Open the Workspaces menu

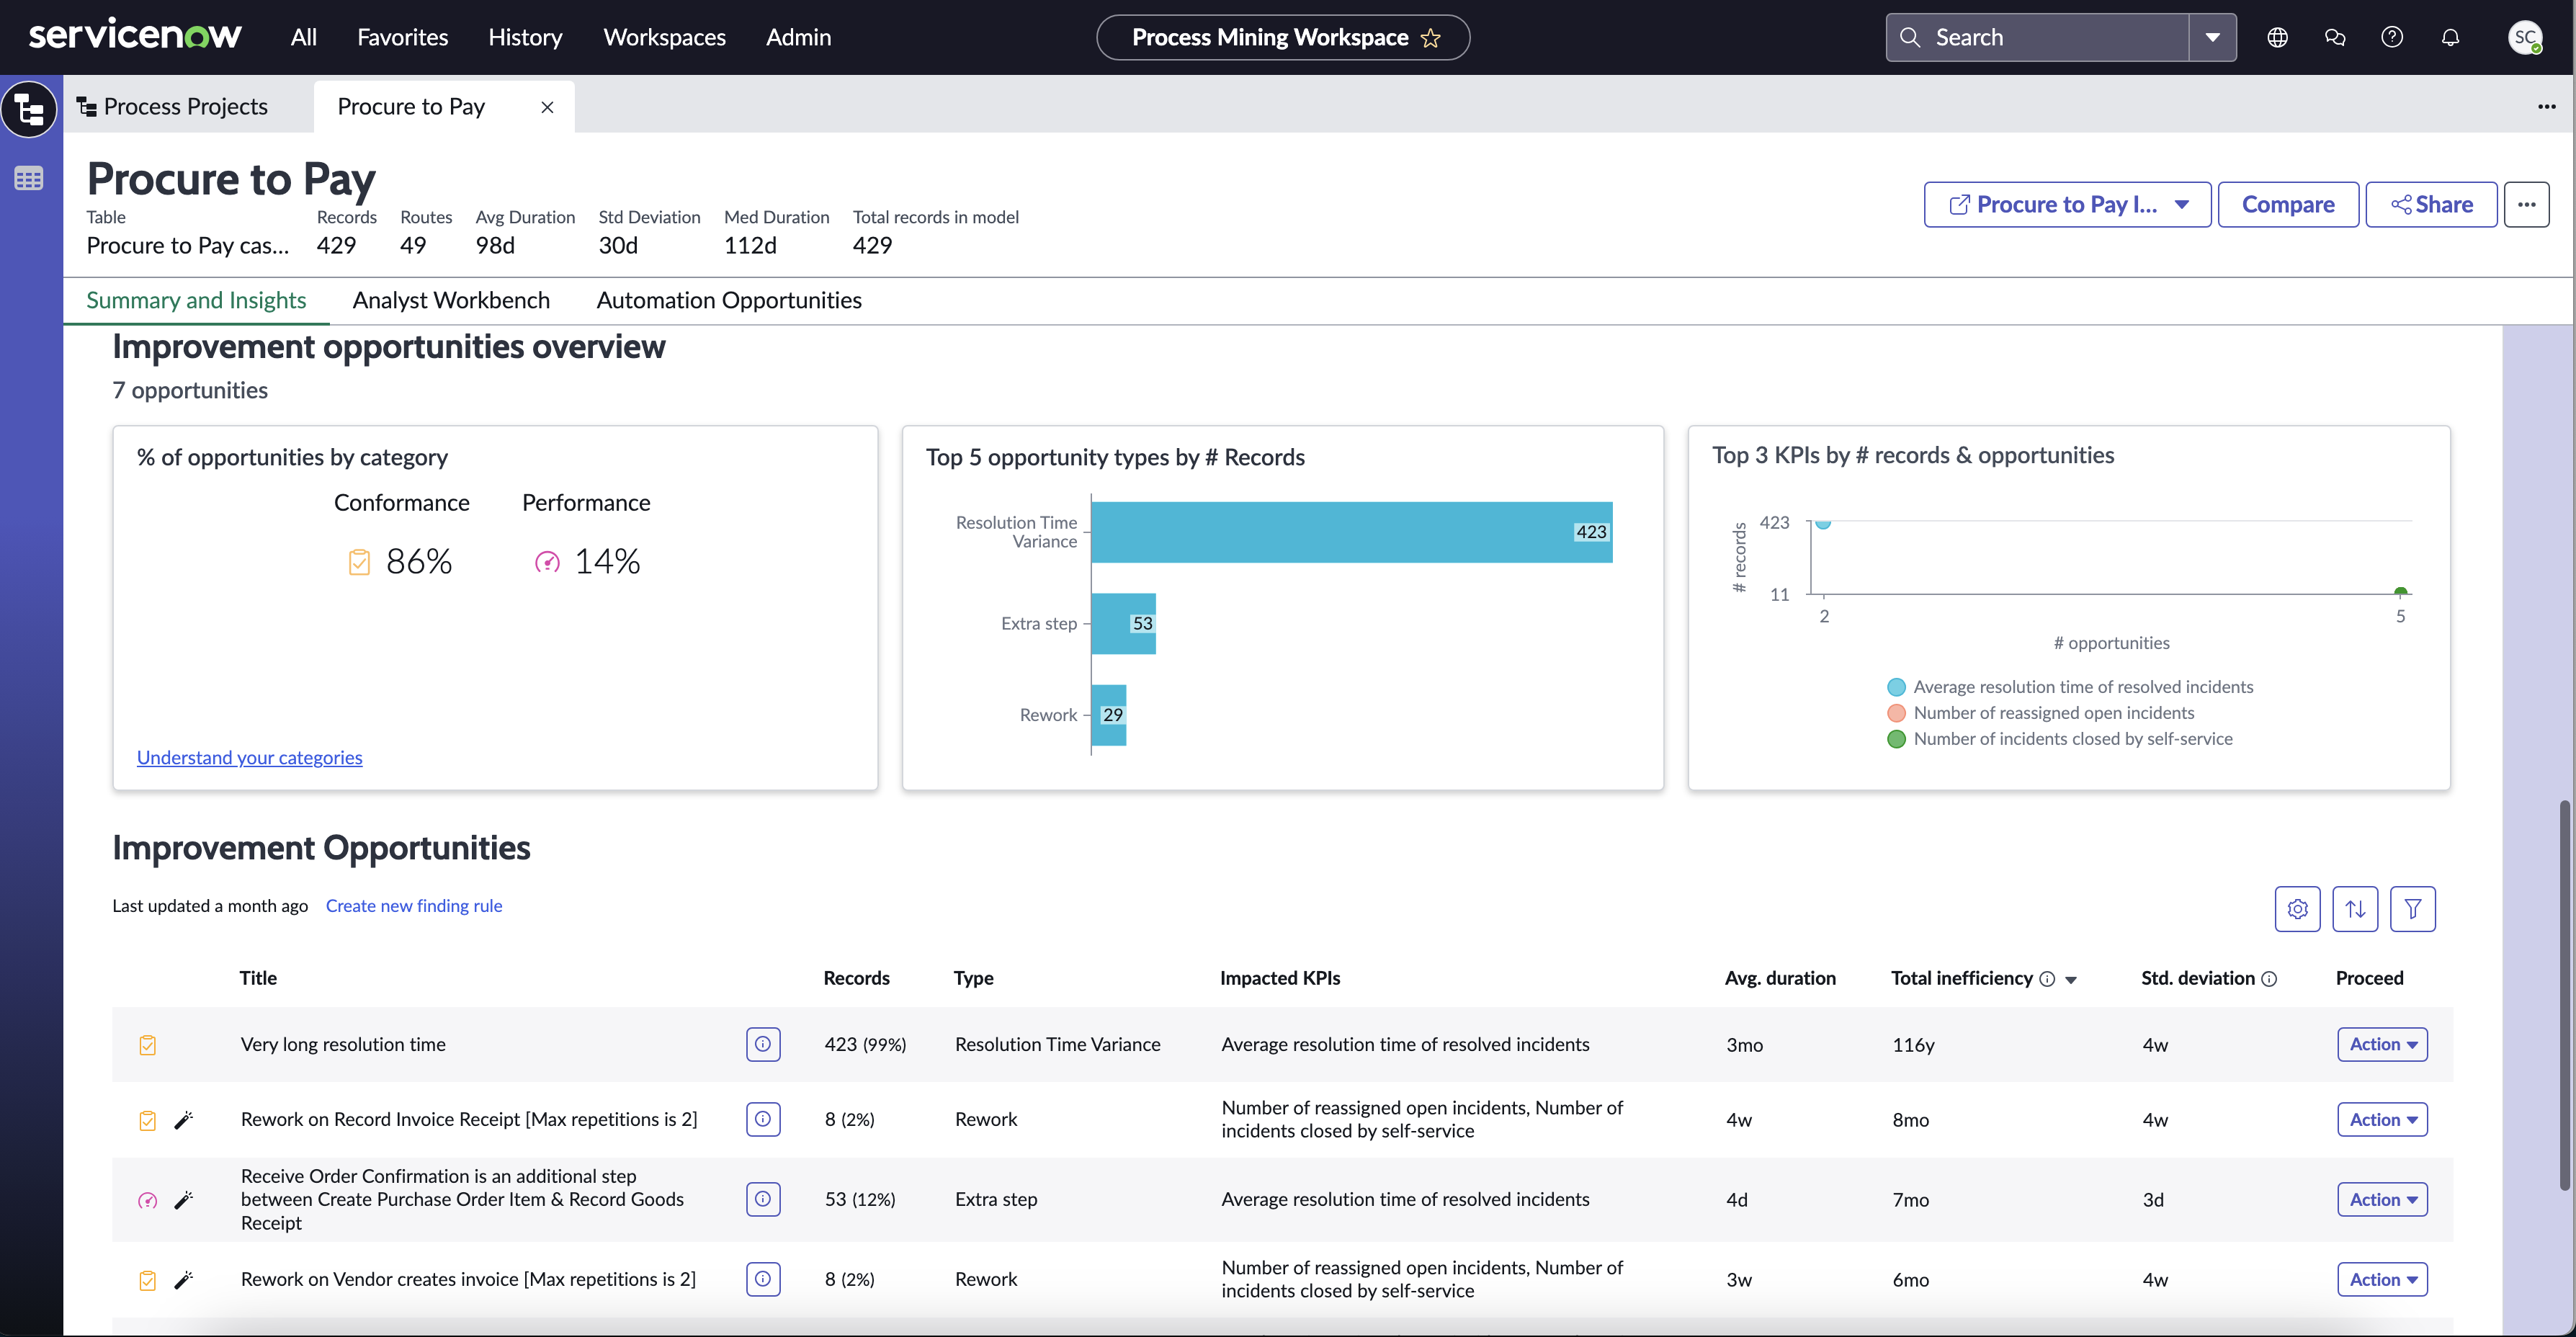point(664,37)
